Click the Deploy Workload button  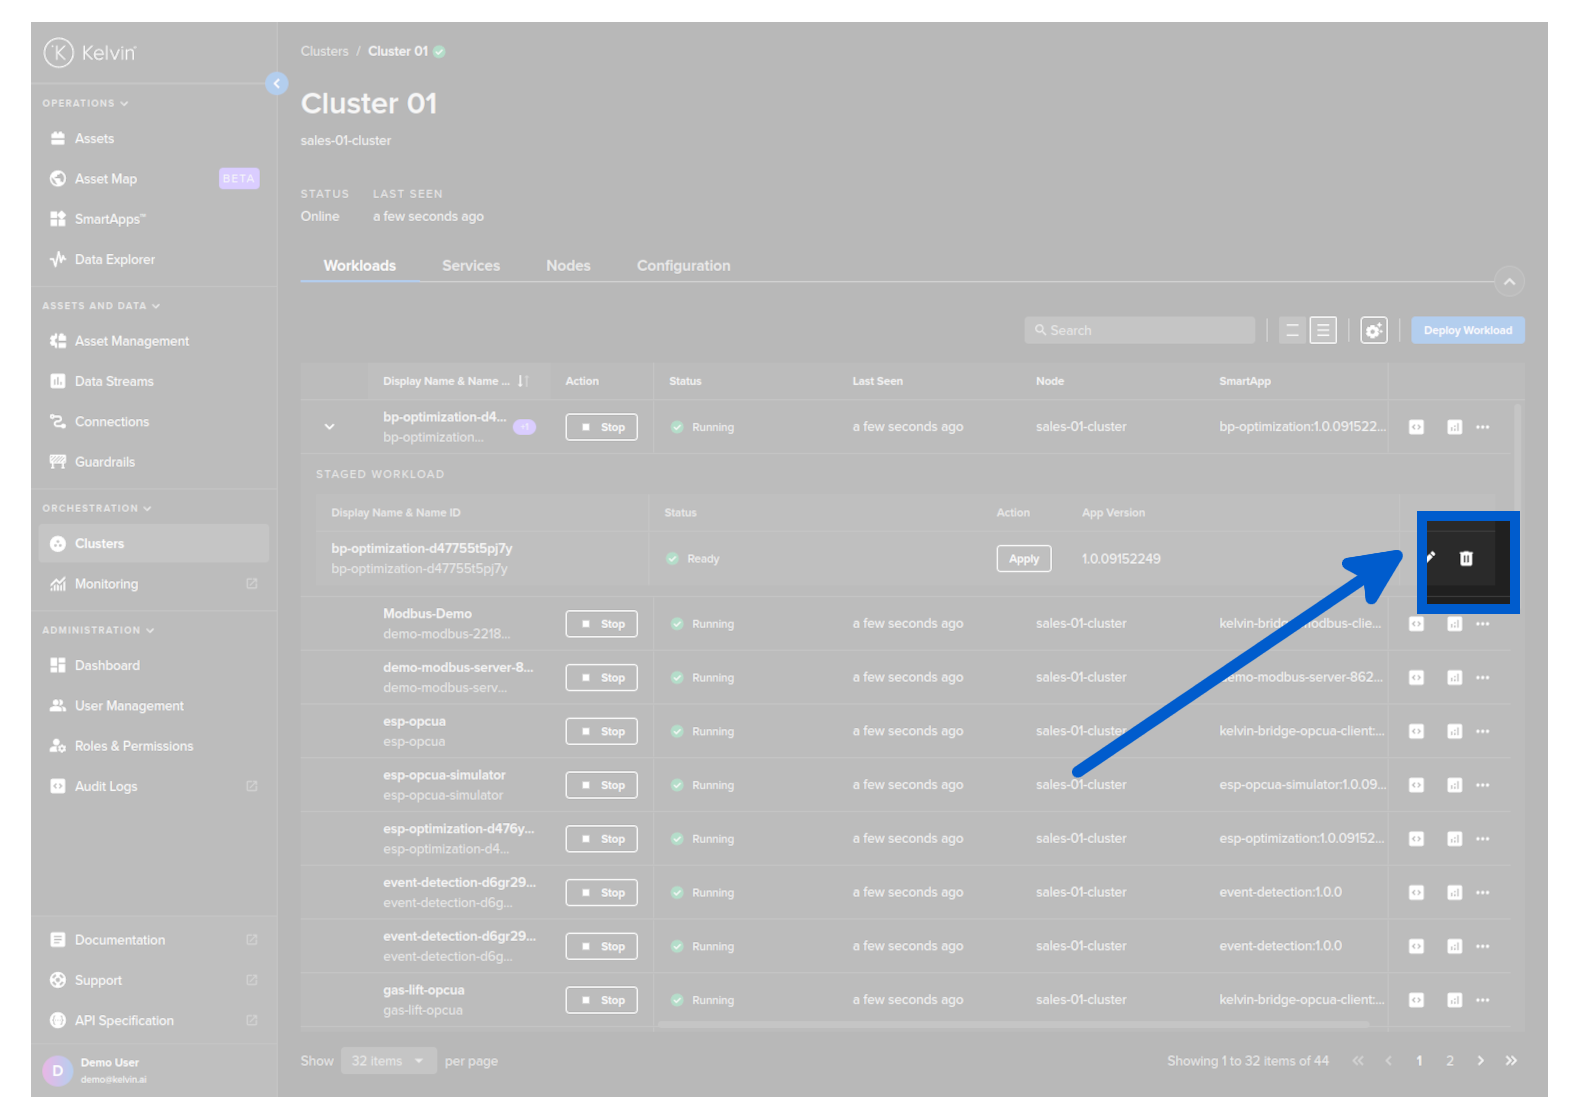[1467, 331]
